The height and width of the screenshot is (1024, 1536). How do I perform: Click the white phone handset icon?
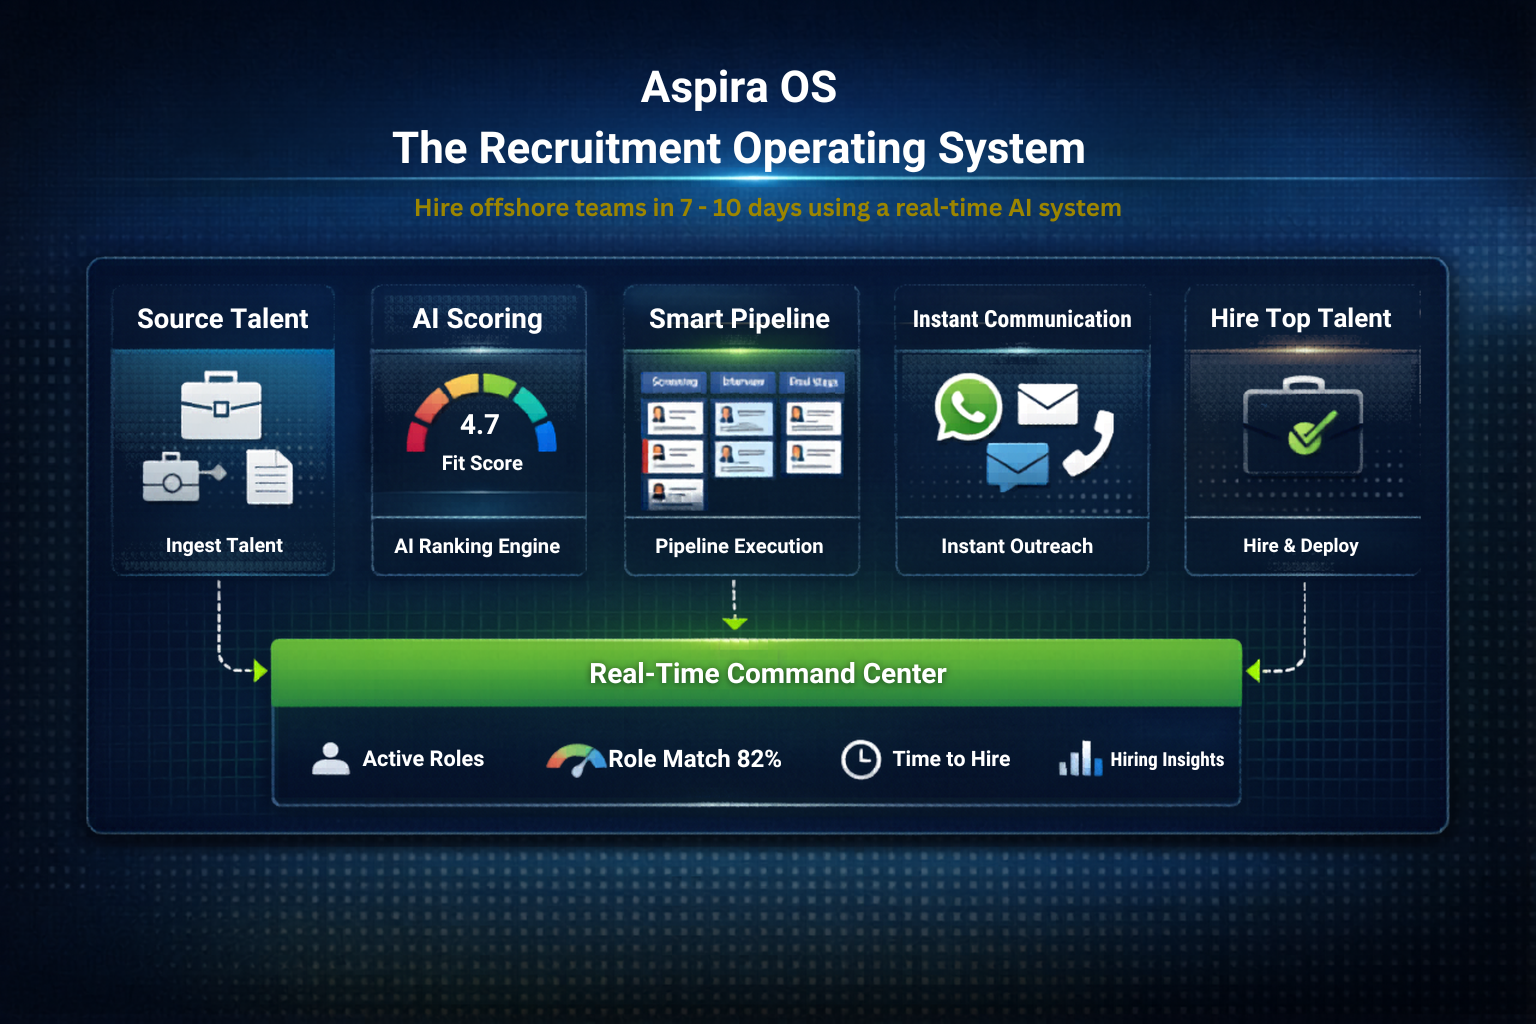pos(1089,443)
